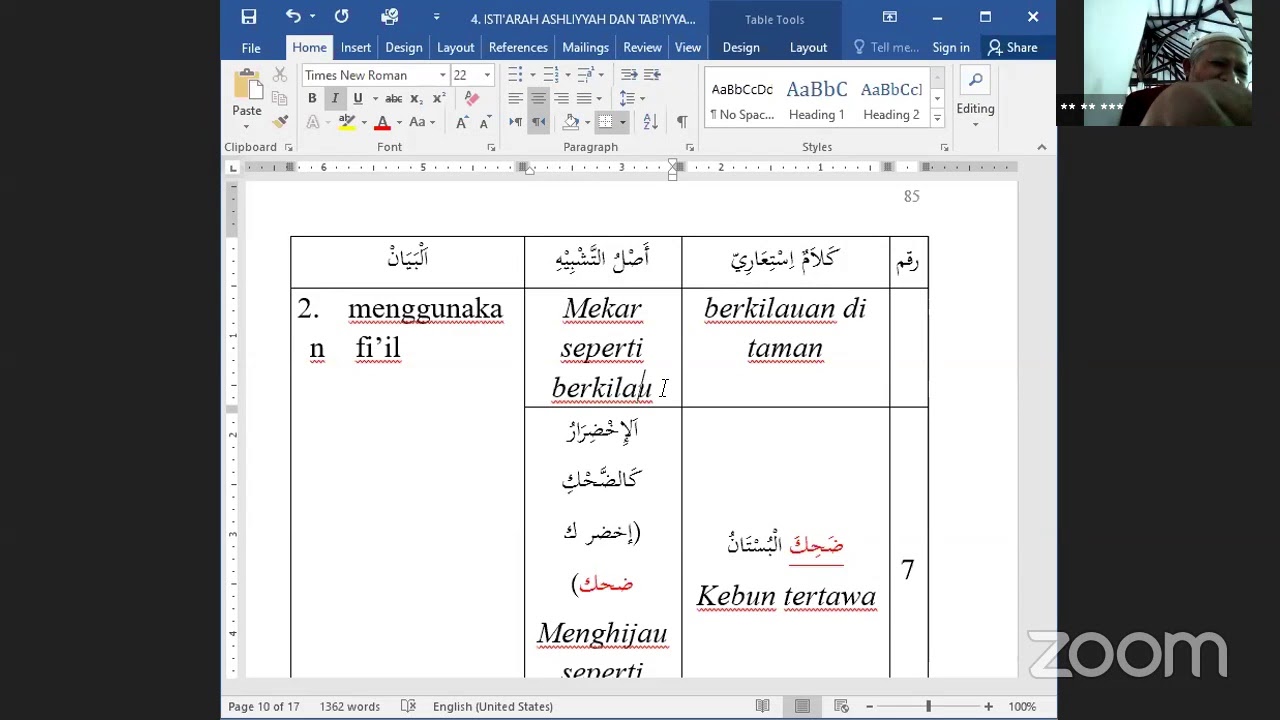1280x720 pixels.
Task: Apply borders using the borders icon
Action: pos(605,122)
